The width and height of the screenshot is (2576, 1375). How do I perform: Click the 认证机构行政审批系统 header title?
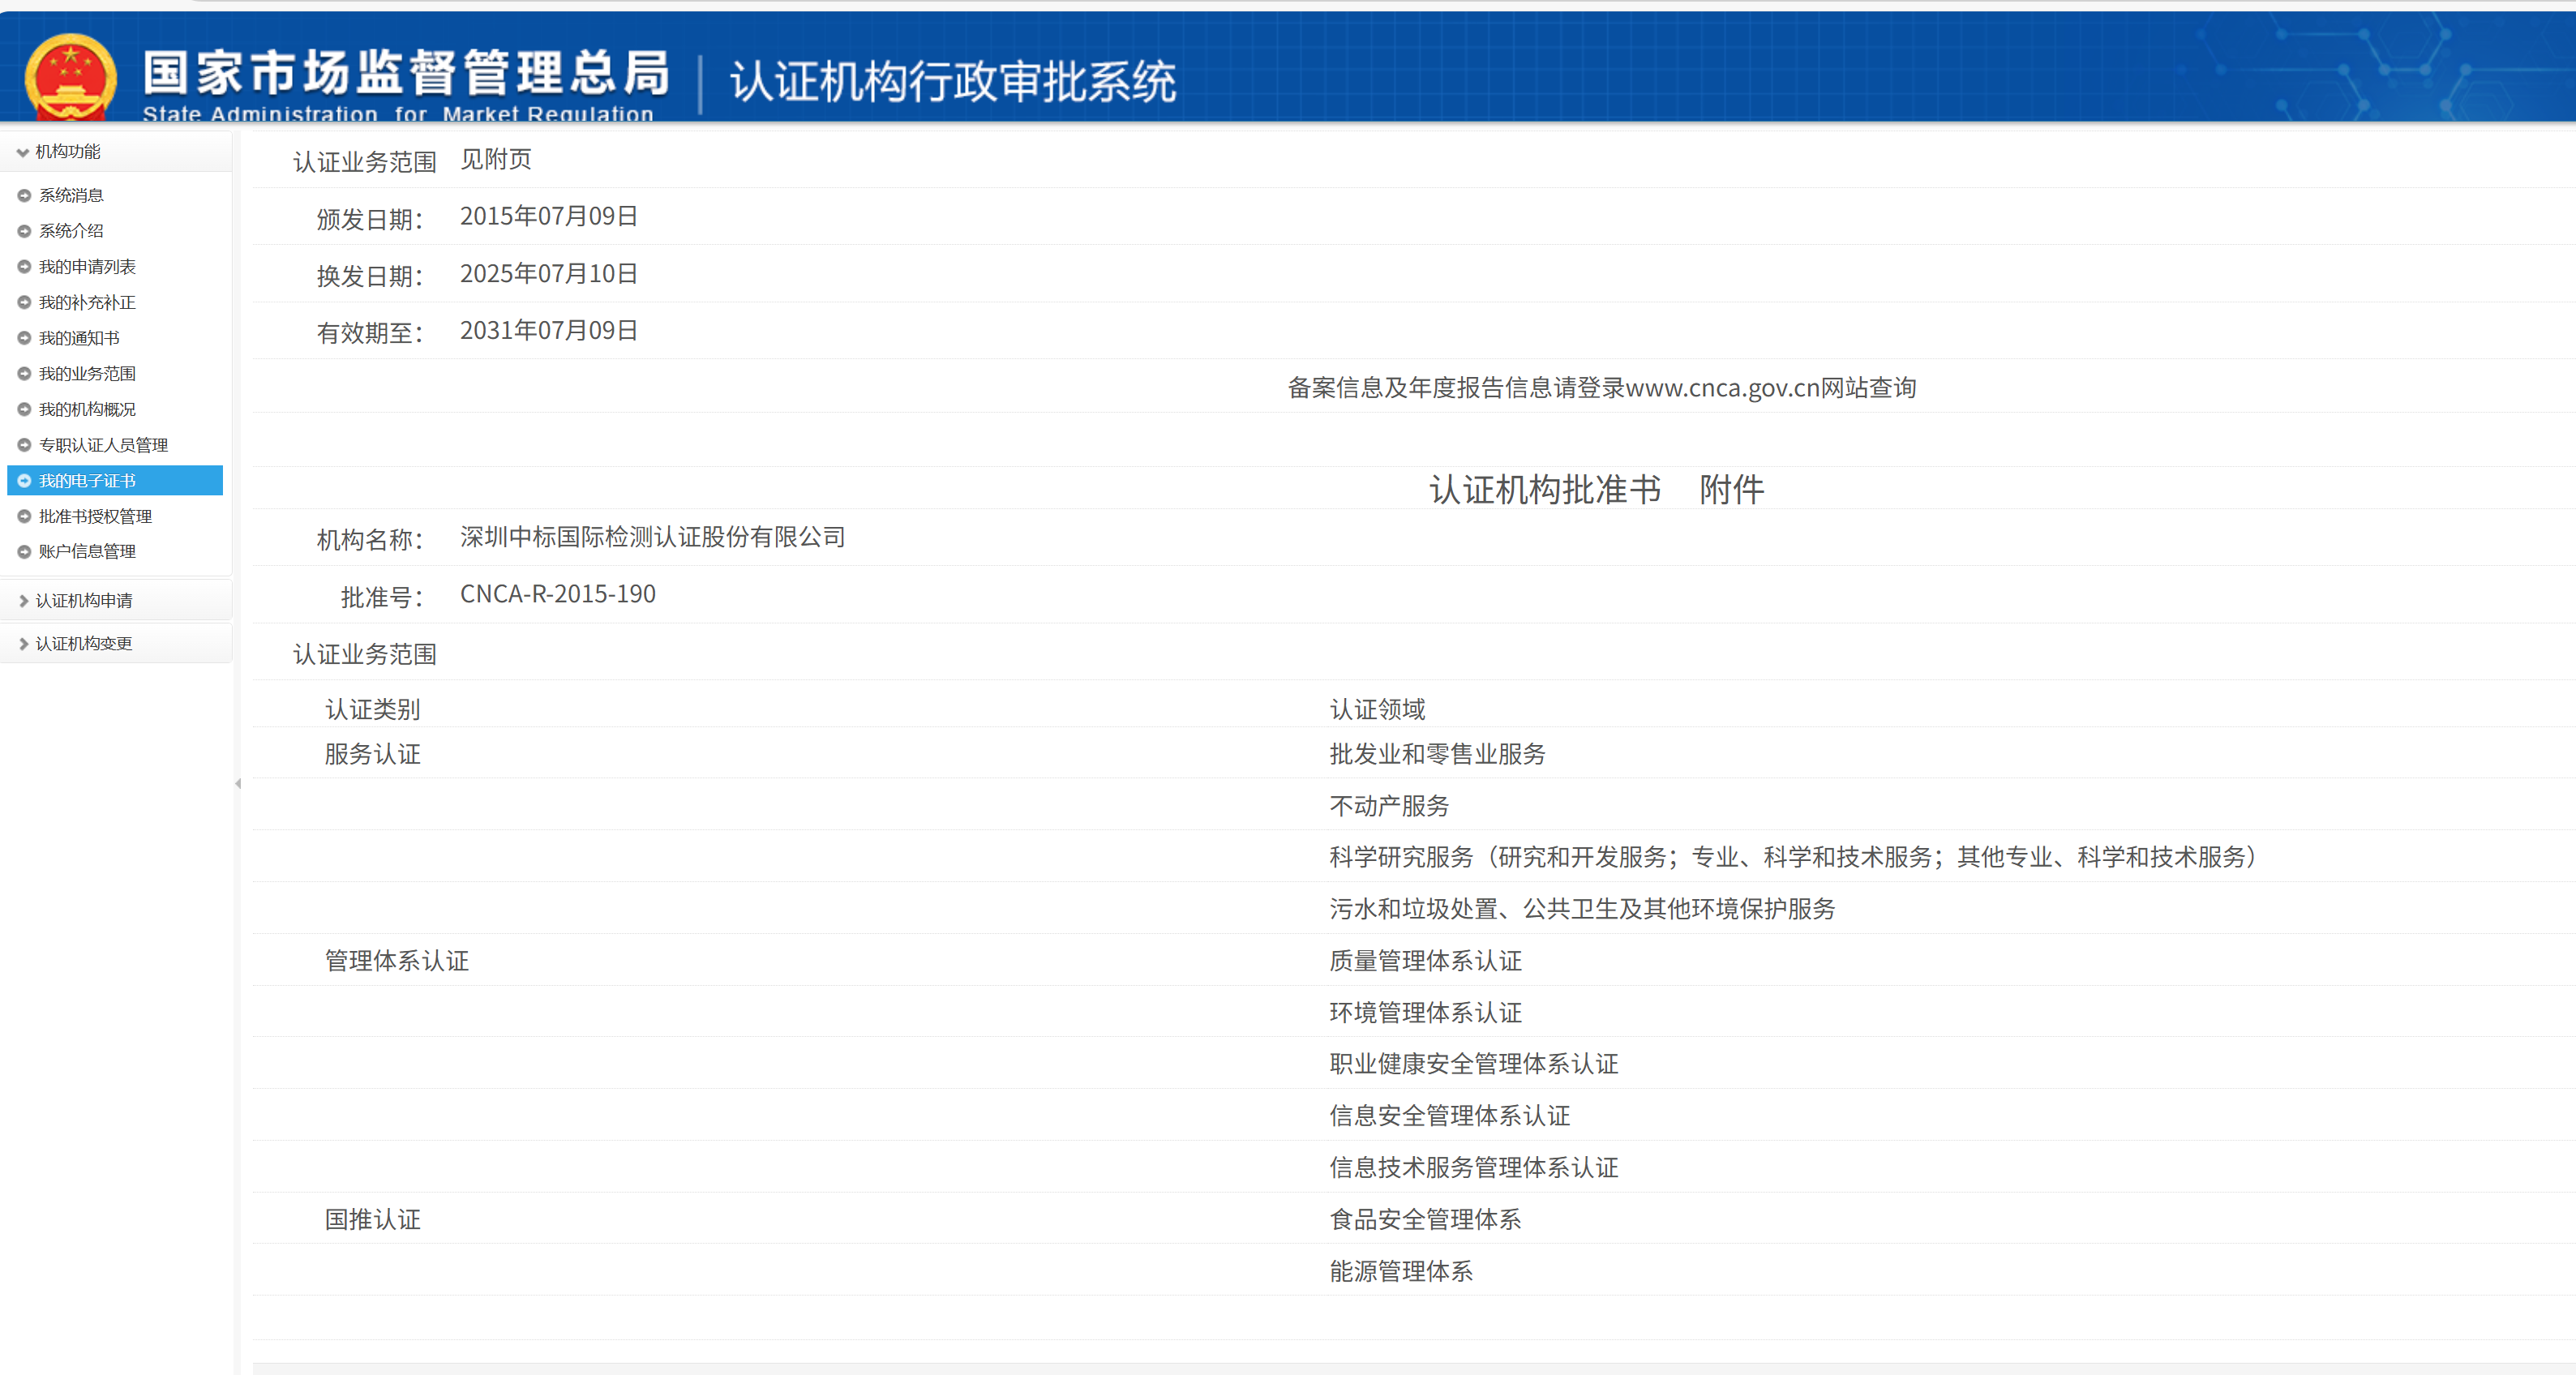tap(952, 81)
